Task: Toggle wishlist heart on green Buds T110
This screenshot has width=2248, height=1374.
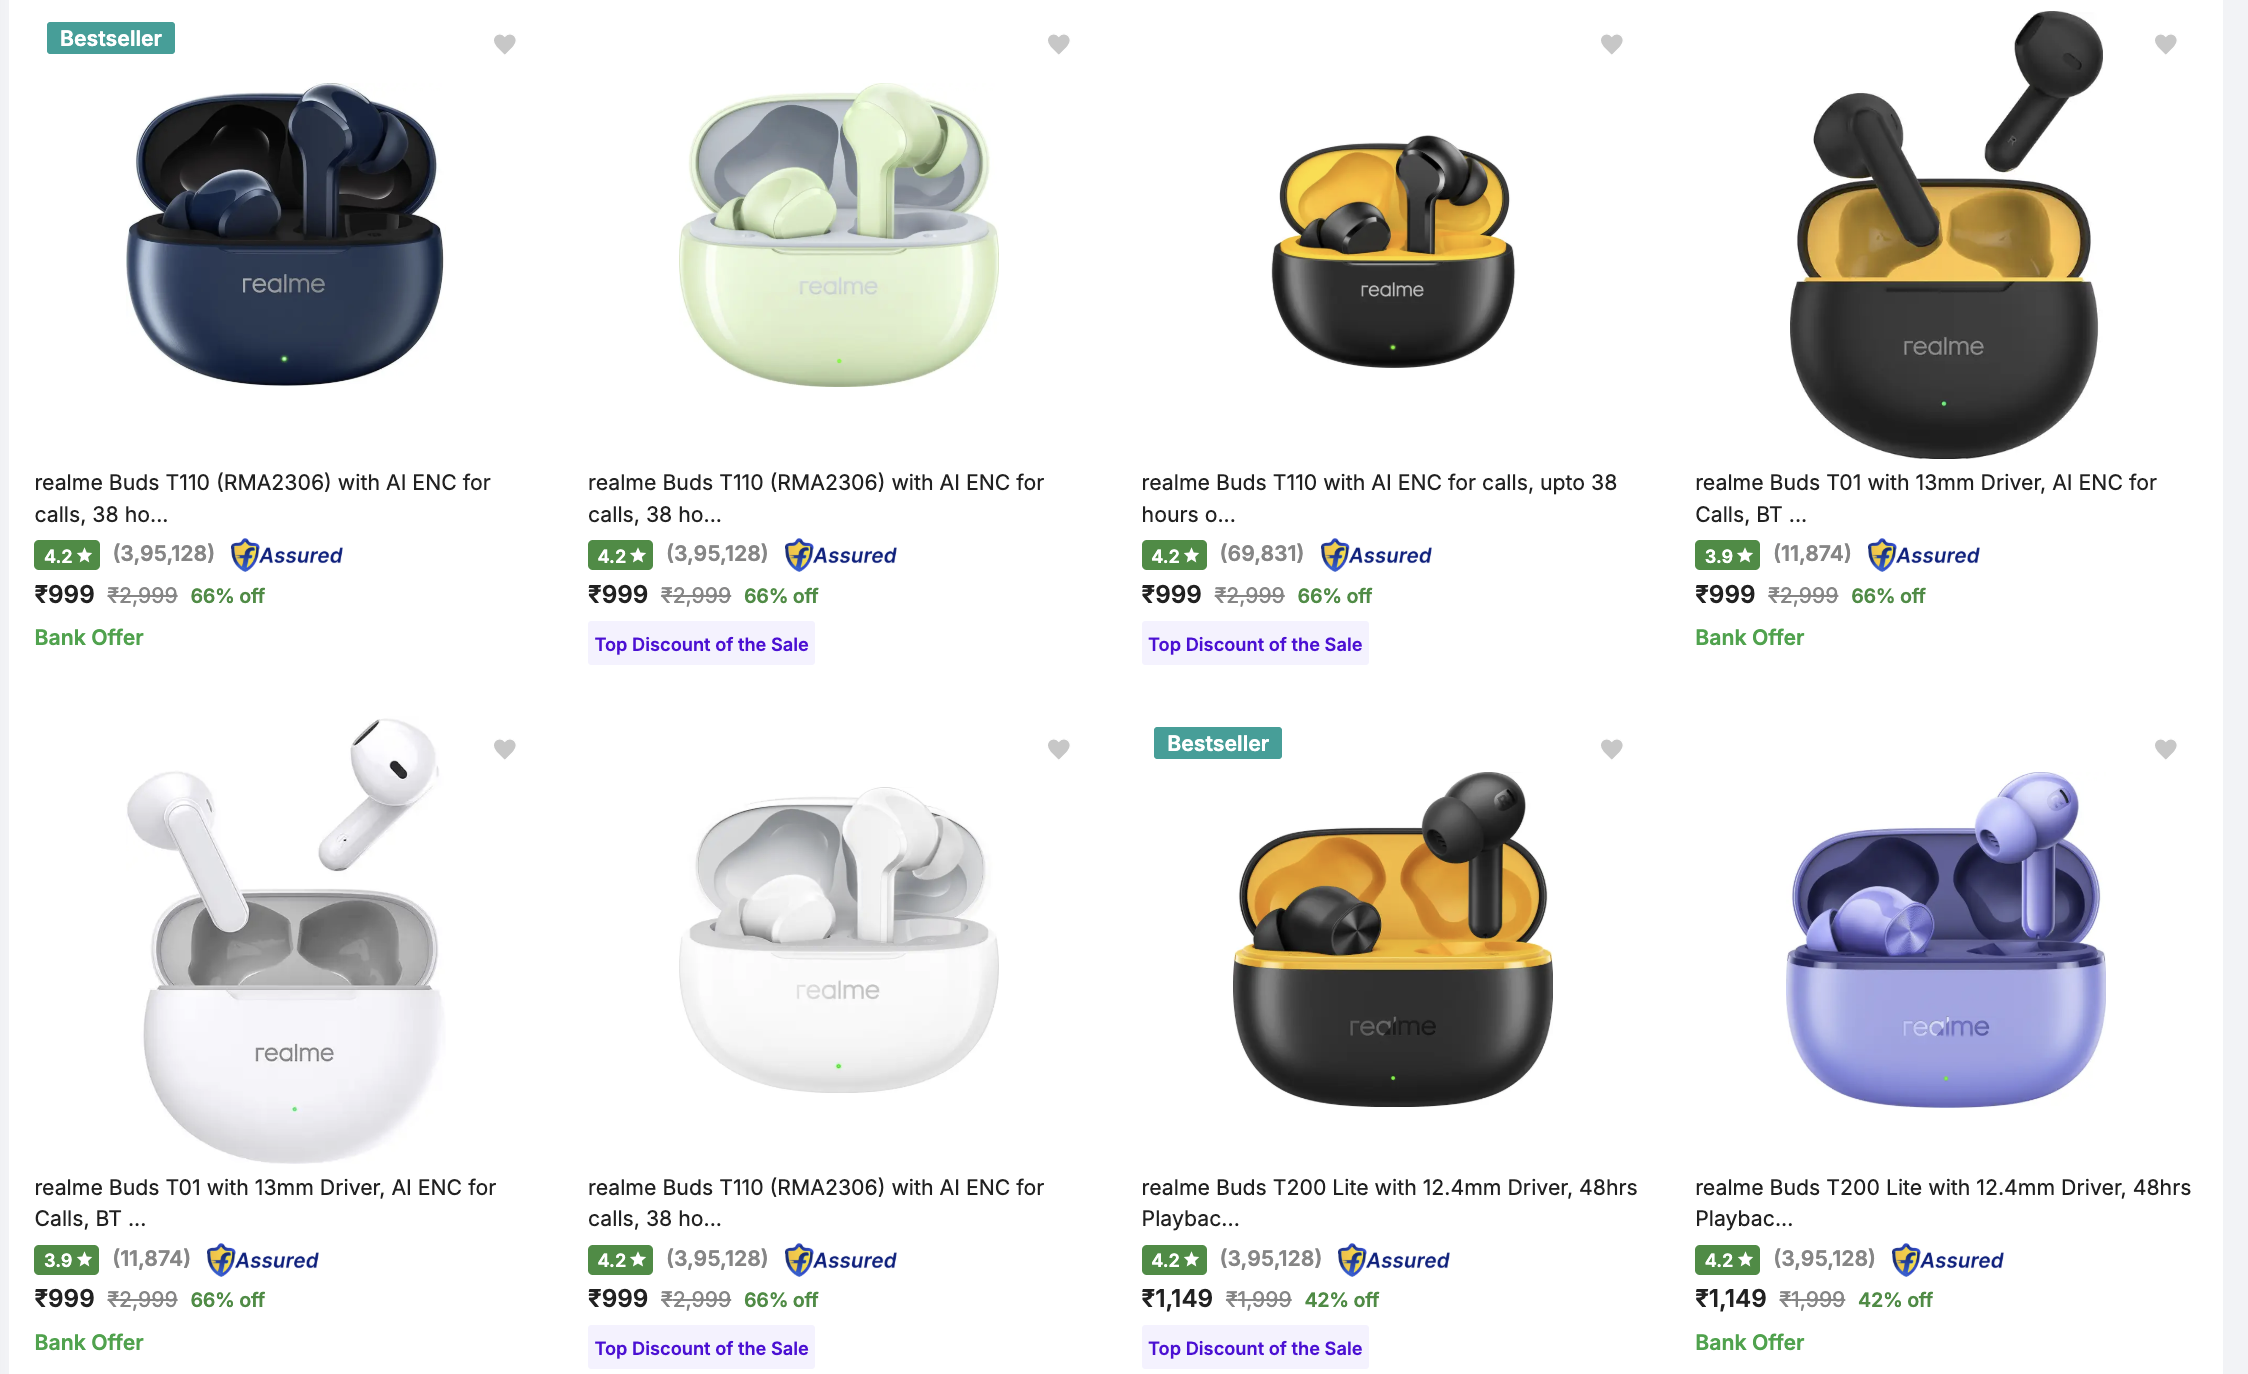Action: coord(1058,44)
